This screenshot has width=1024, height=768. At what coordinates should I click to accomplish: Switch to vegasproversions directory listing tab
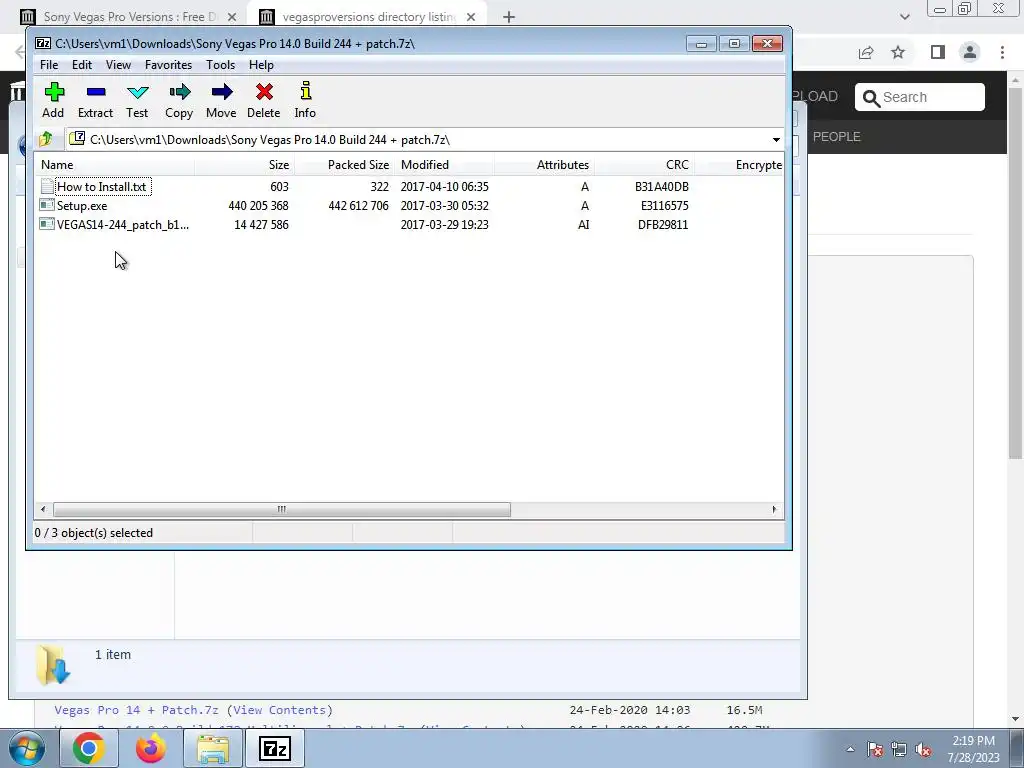[369, 17]
